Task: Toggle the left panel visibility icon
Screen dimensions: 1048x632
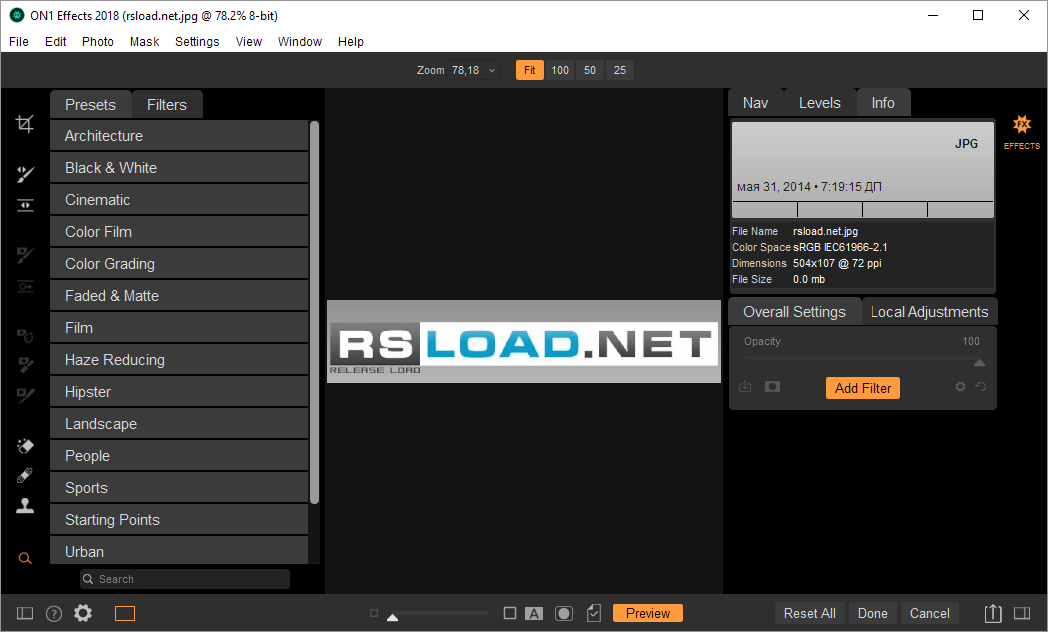Action: tap(25, 613)
